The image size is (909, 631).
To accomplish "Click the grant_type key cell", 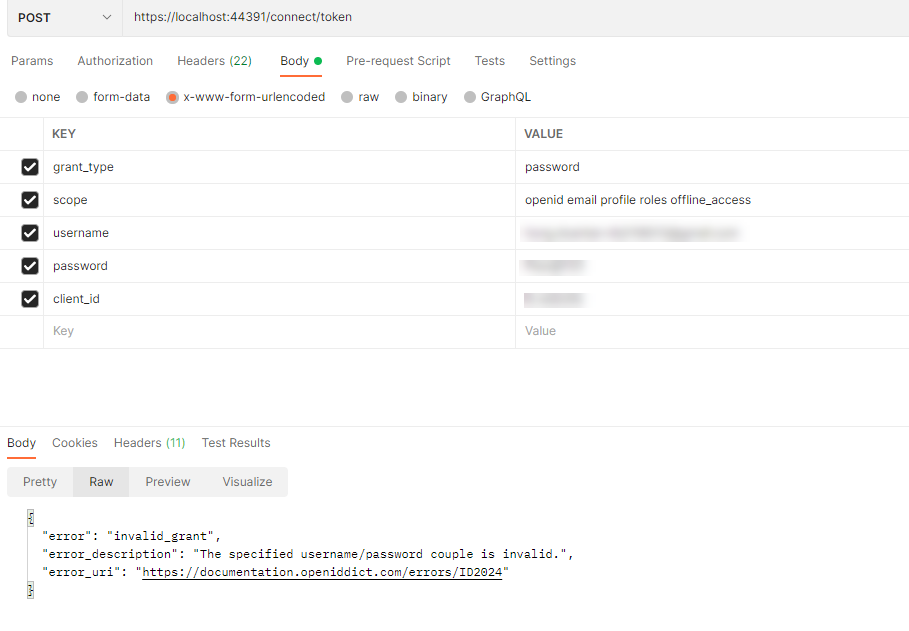I will (279, 167).
